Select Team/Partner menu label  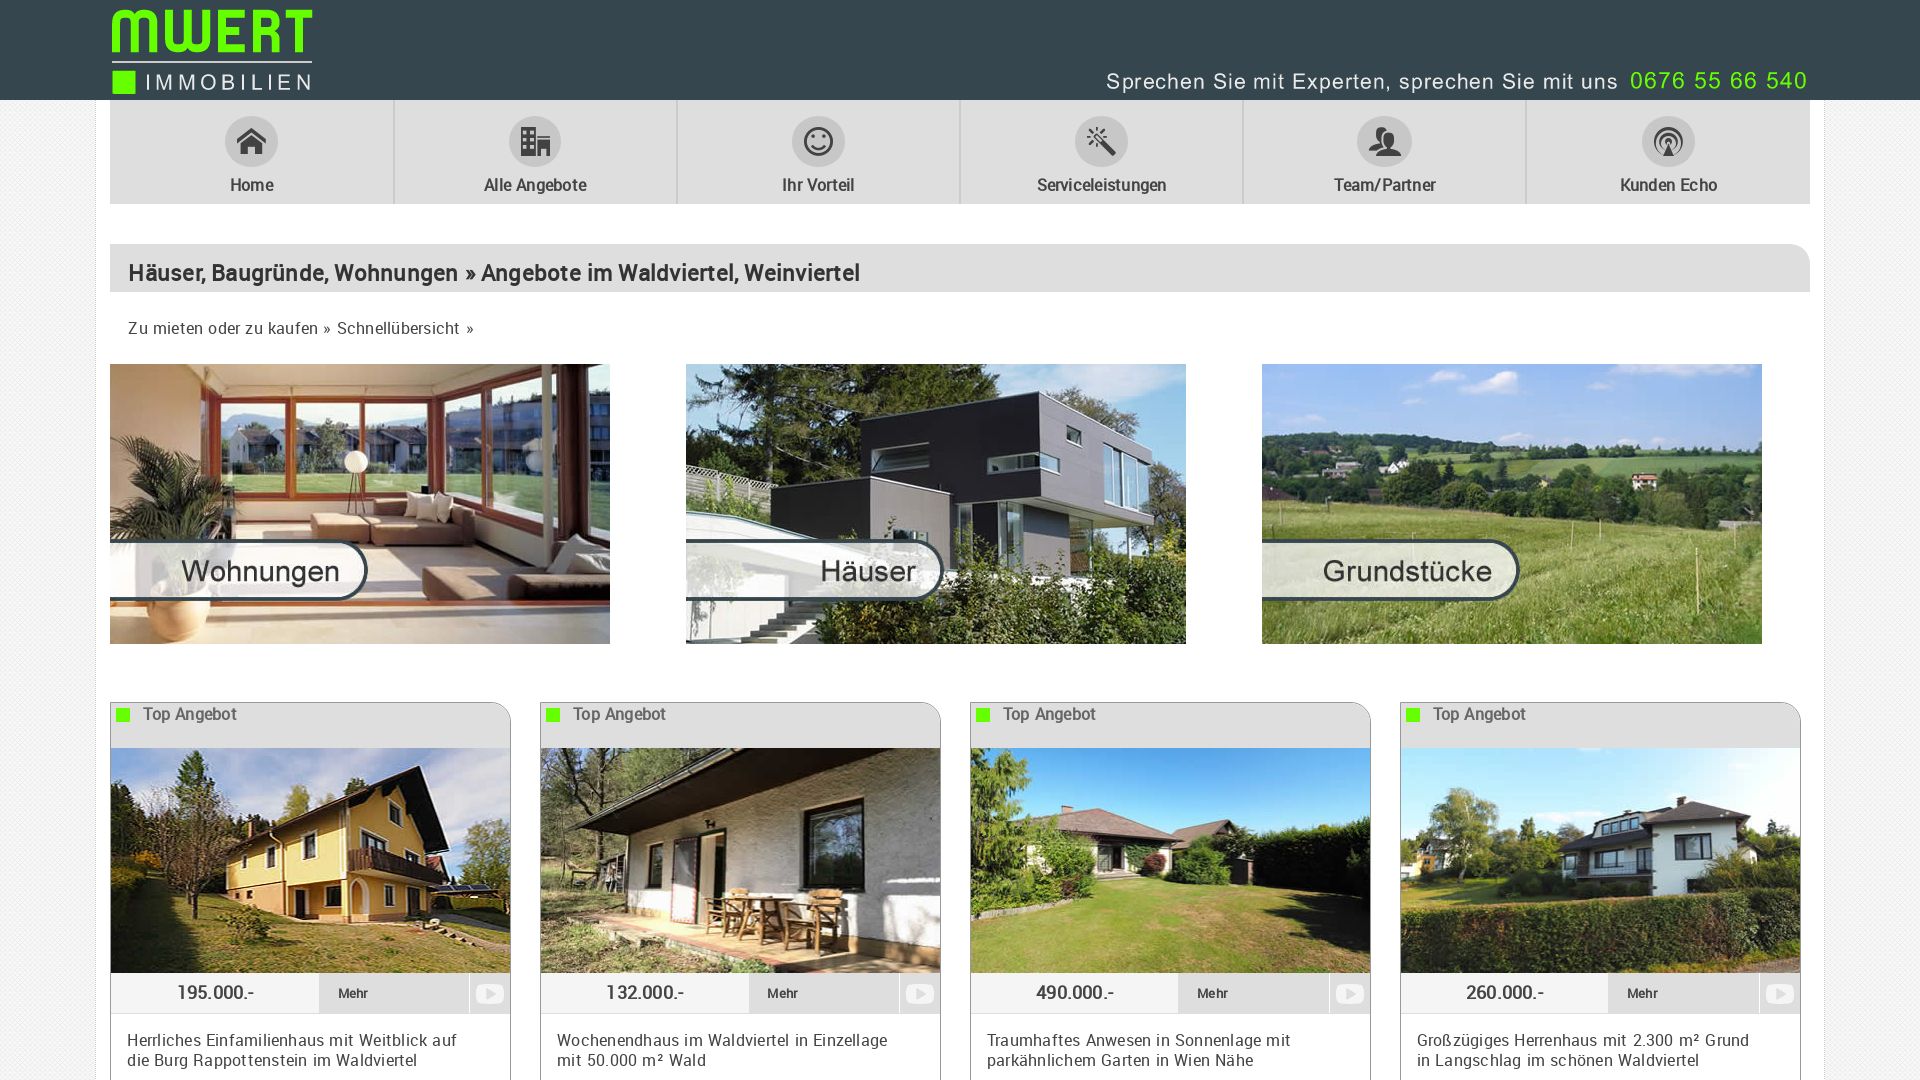(1384, 185)
